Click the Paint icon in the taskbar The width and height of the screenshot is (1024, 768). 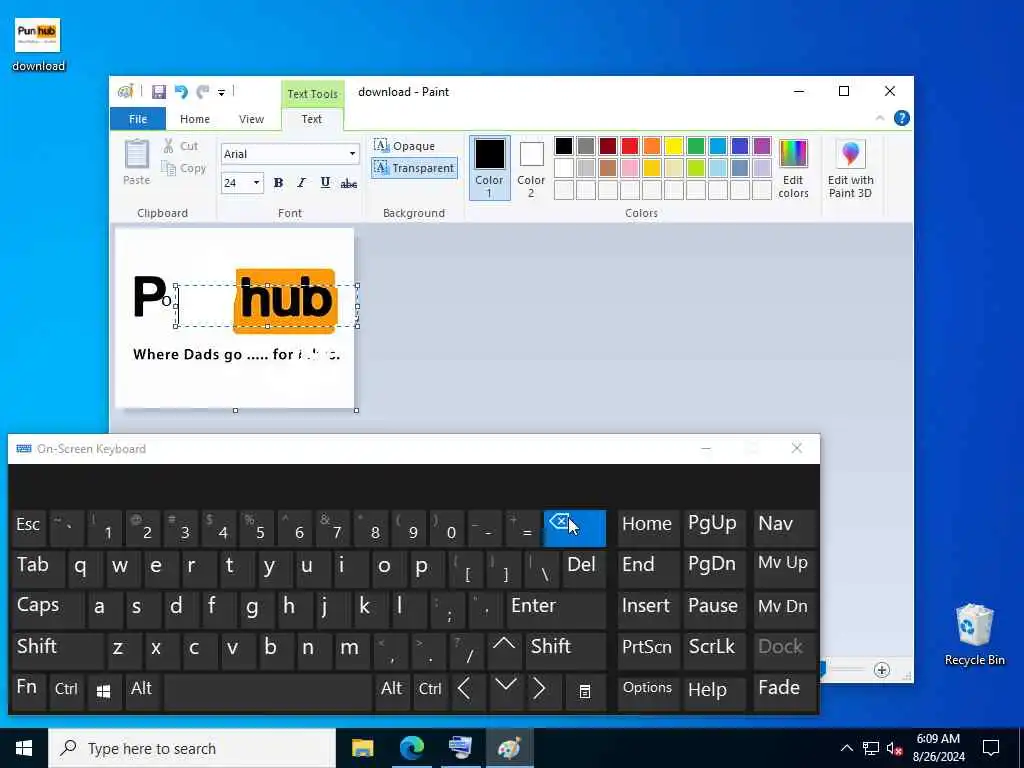509,748
